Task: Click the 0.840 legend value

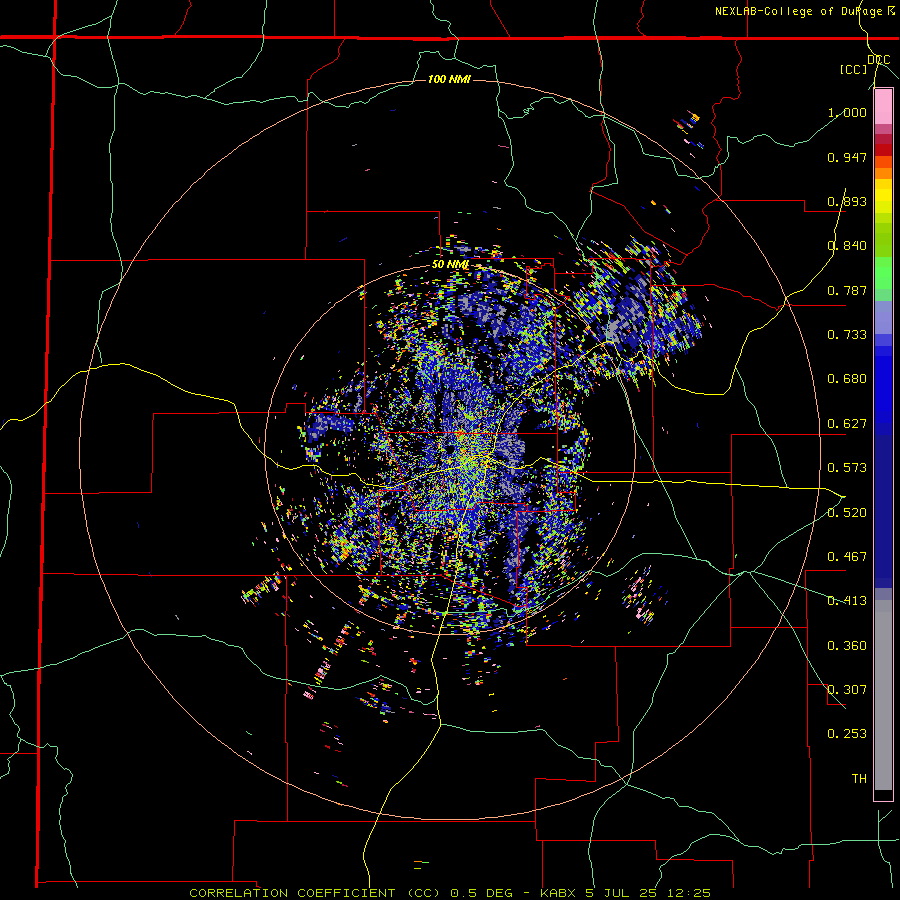Action: [847, 246]
